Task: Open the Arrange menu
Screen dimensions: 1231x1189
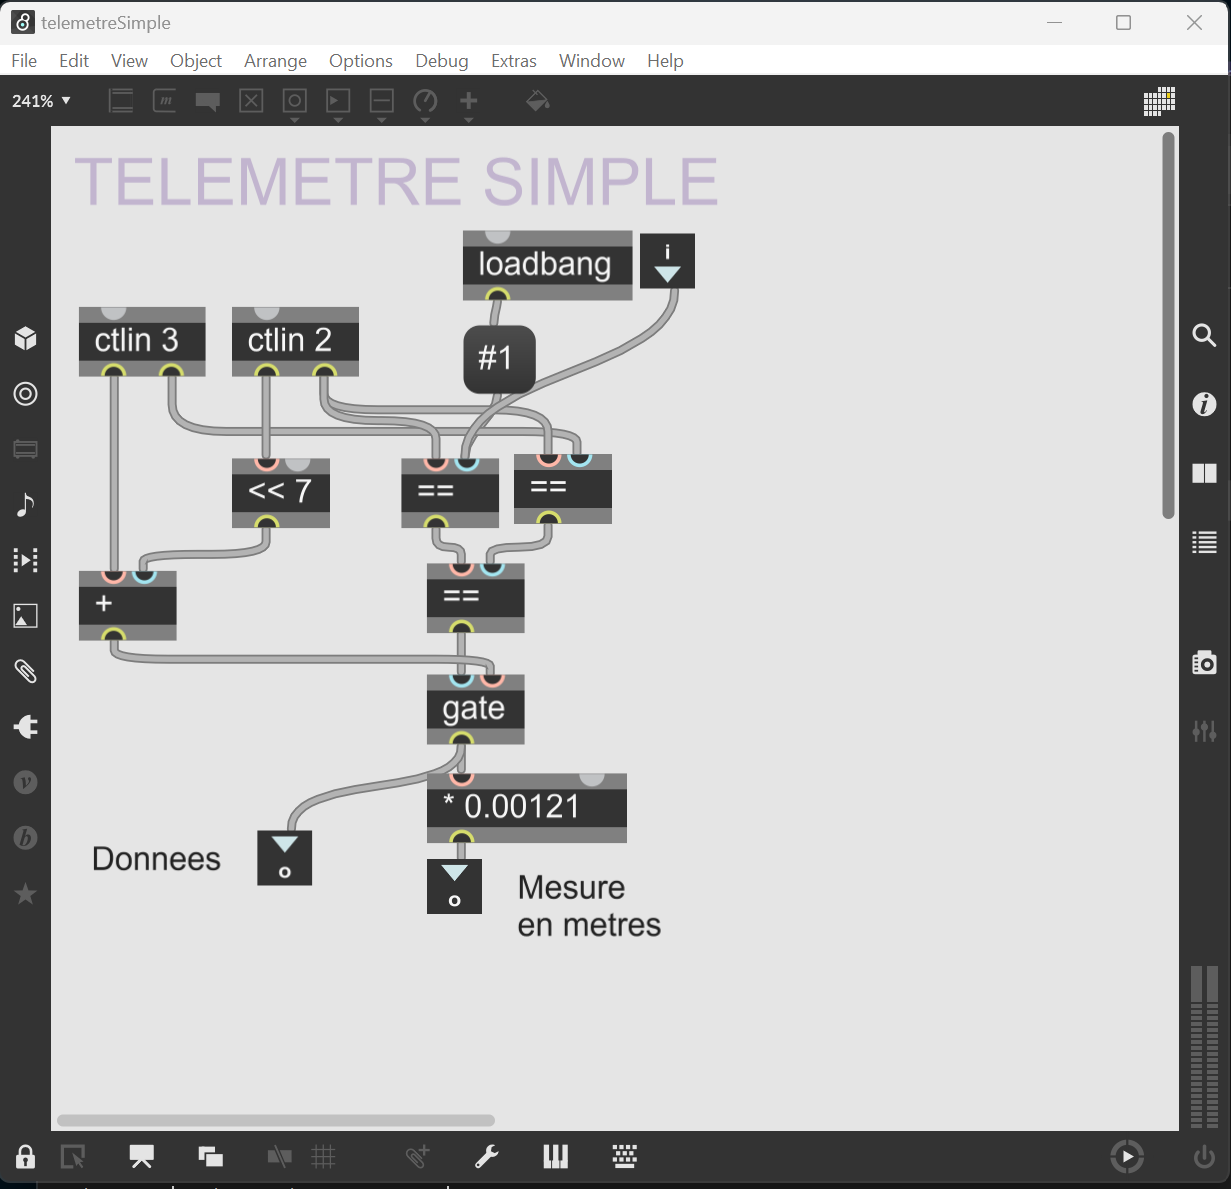Action: (x=275, y=61)
